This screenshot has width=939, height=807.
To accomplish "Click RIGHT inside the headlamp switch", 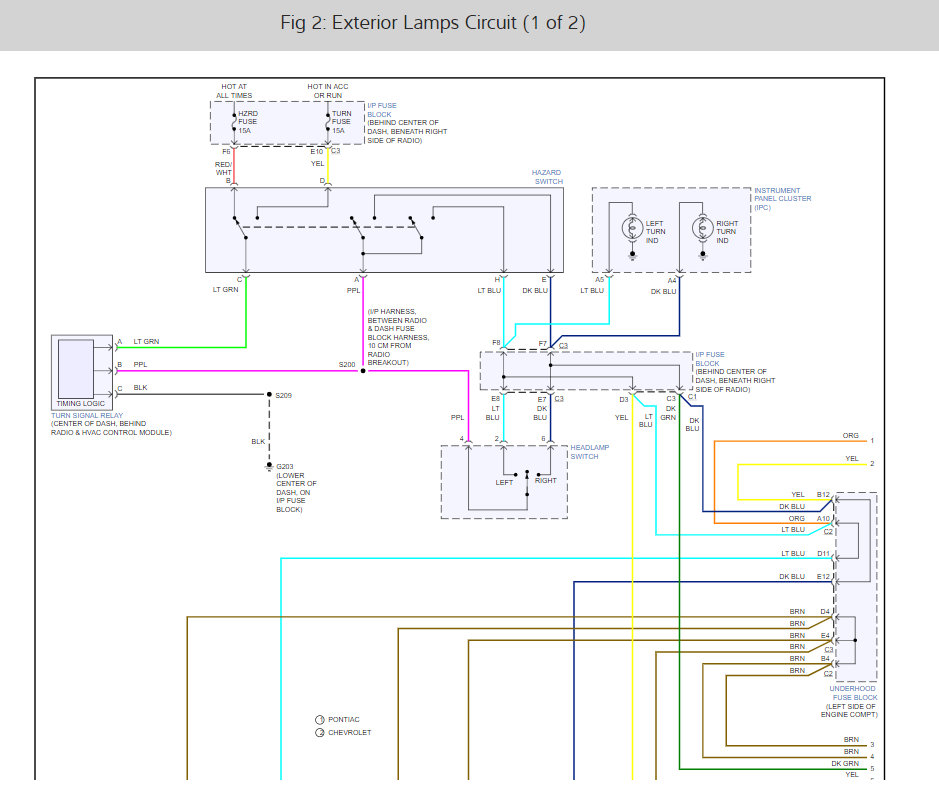I will coord(546,480).
